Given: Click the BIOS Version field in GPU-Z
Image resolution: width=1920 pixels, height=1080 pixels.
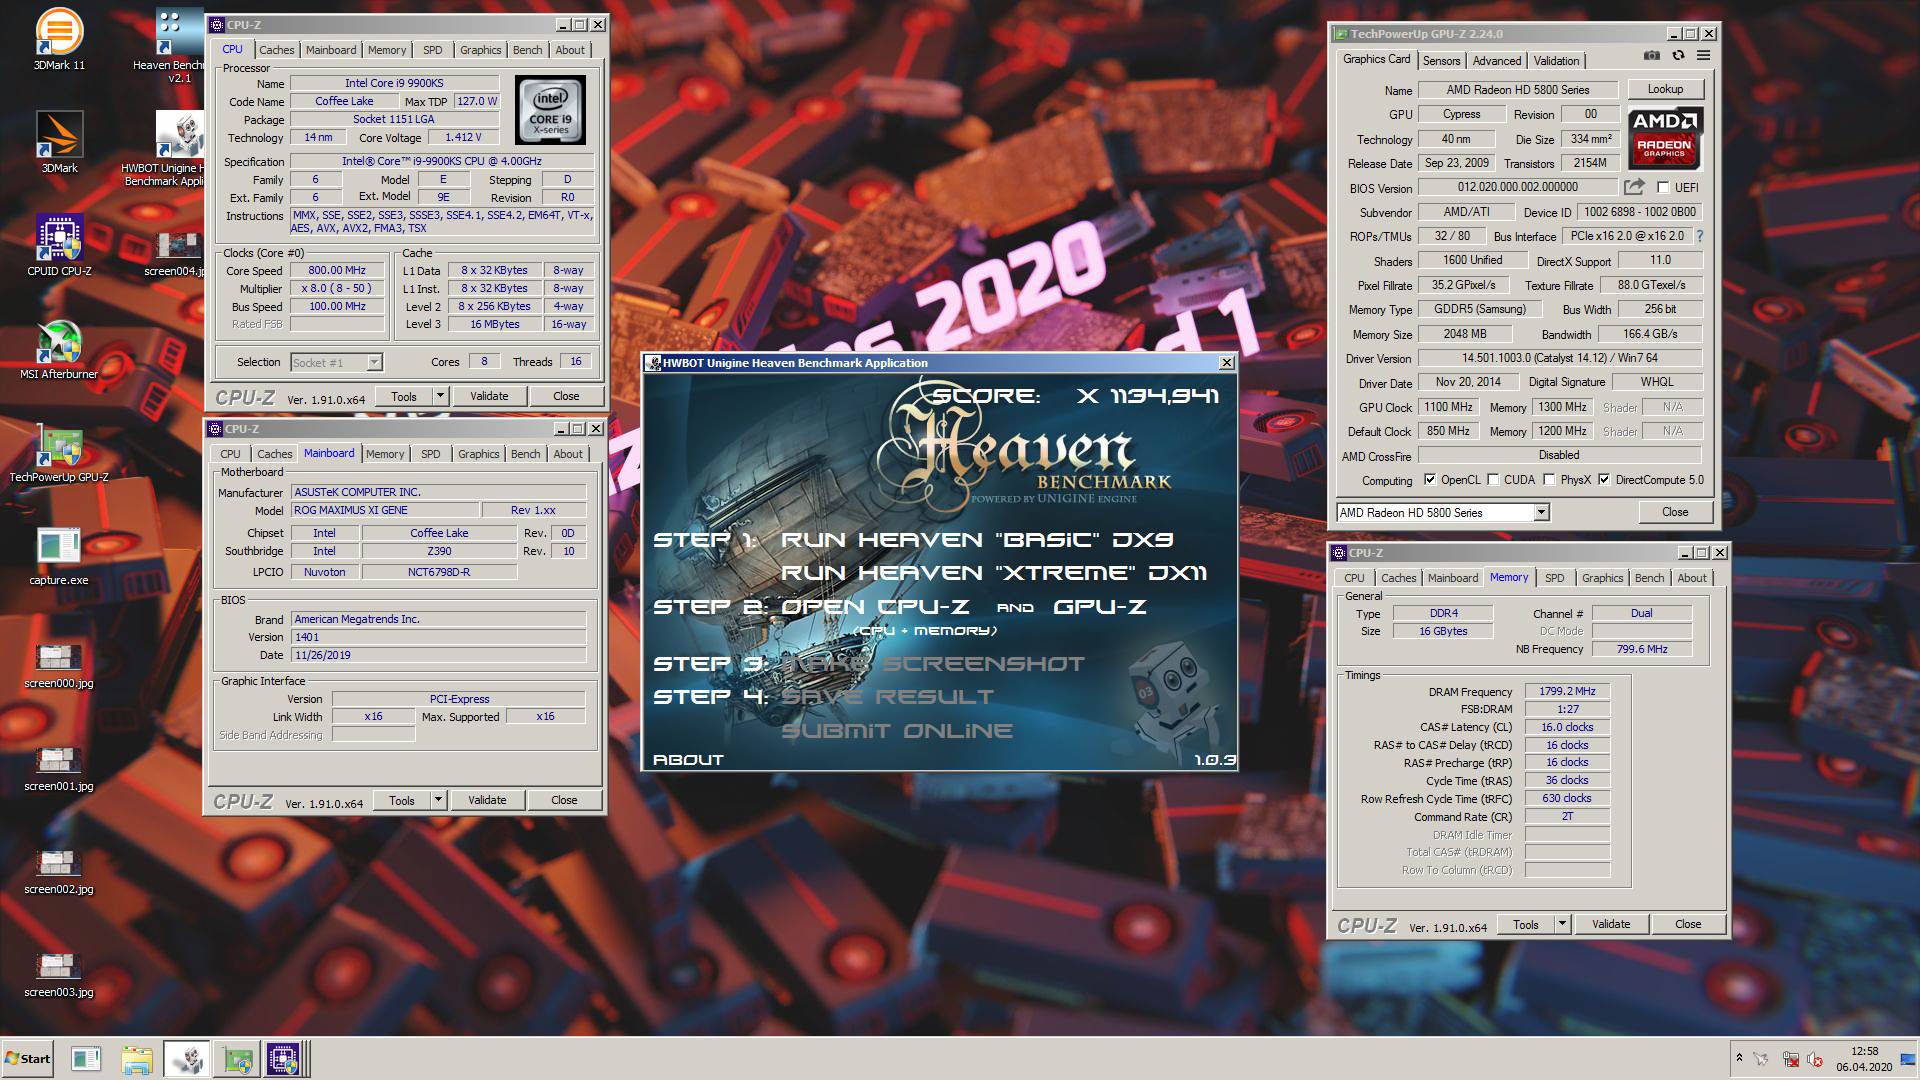Looking at the screenshot, I should coord(1517,187).
